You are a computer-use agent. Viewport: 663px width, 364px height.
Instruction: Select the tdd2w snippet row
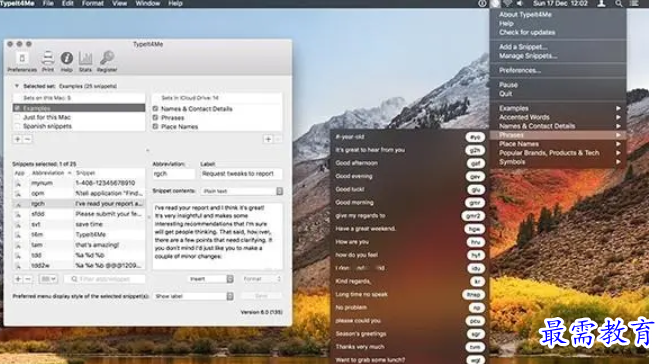(x=79, y=265)
